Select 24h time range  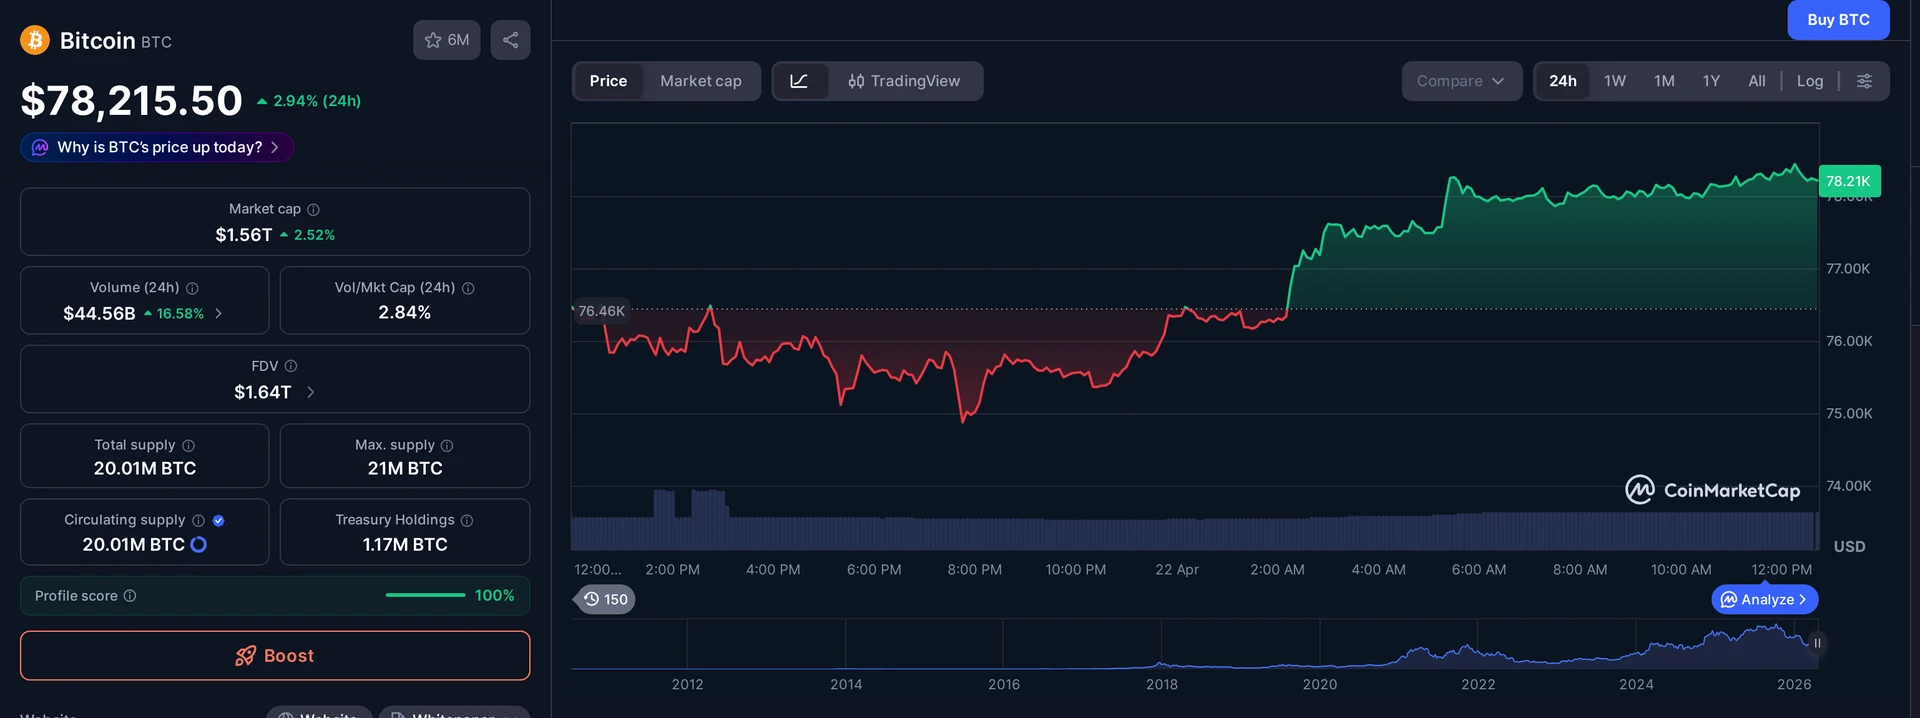point(1563,81)
